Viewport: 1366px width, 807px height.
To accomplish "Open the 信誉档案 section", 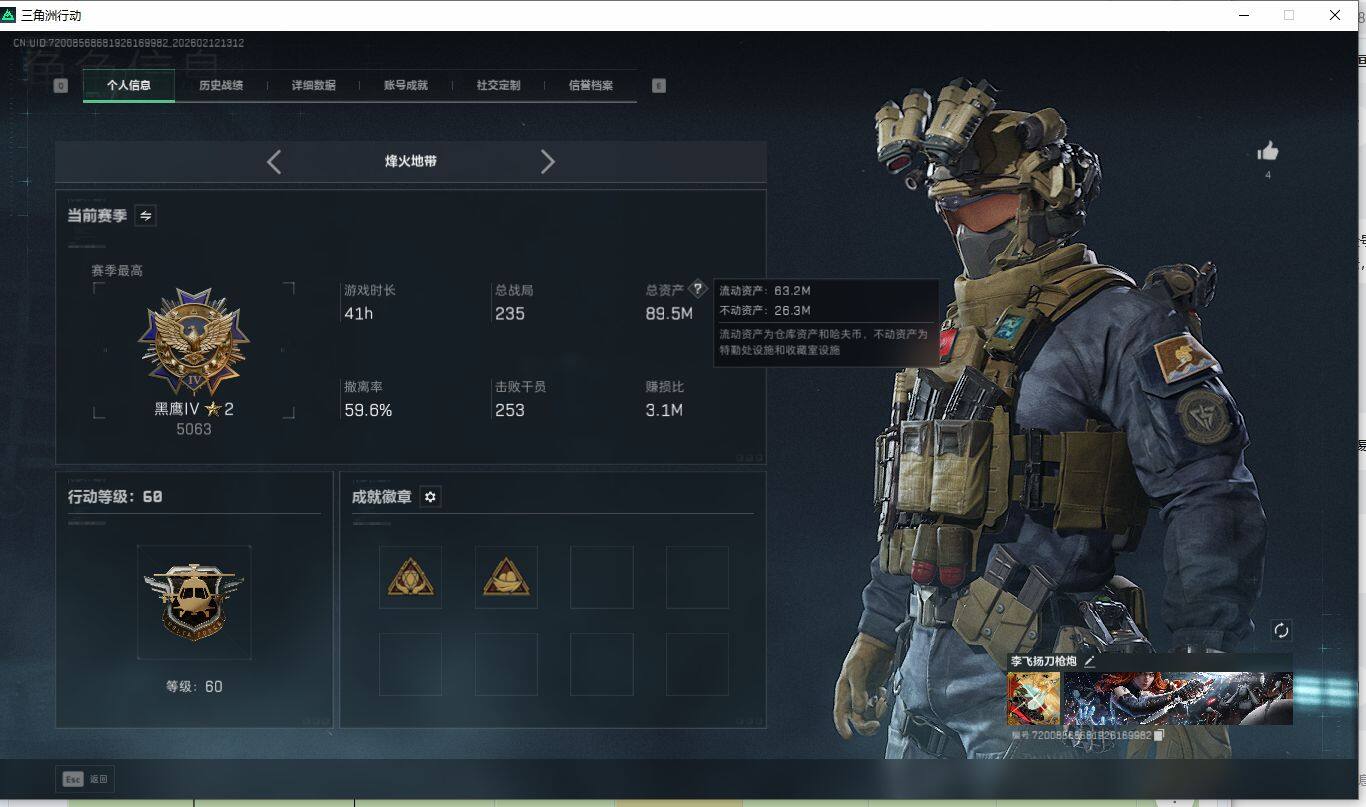I will pyautogui.click(x=590, y=86).
